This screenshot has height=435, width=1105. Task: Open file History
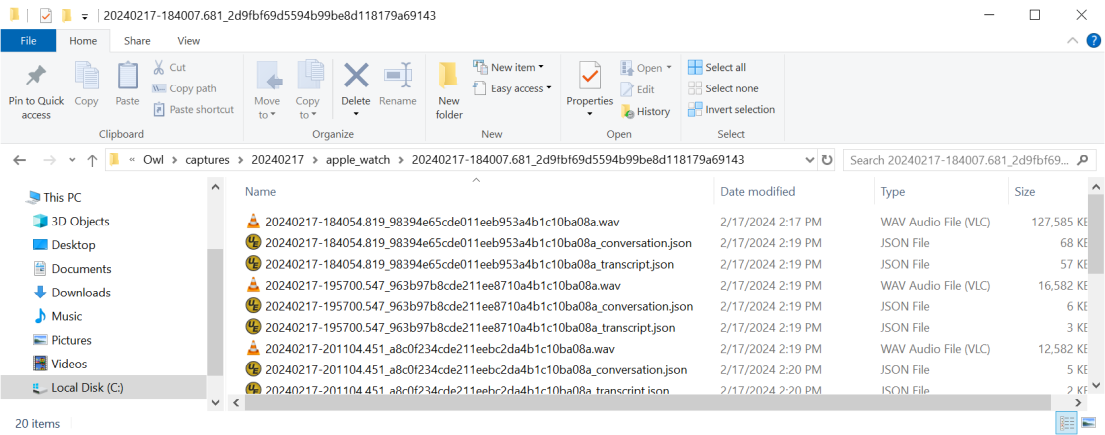point(646,111)
